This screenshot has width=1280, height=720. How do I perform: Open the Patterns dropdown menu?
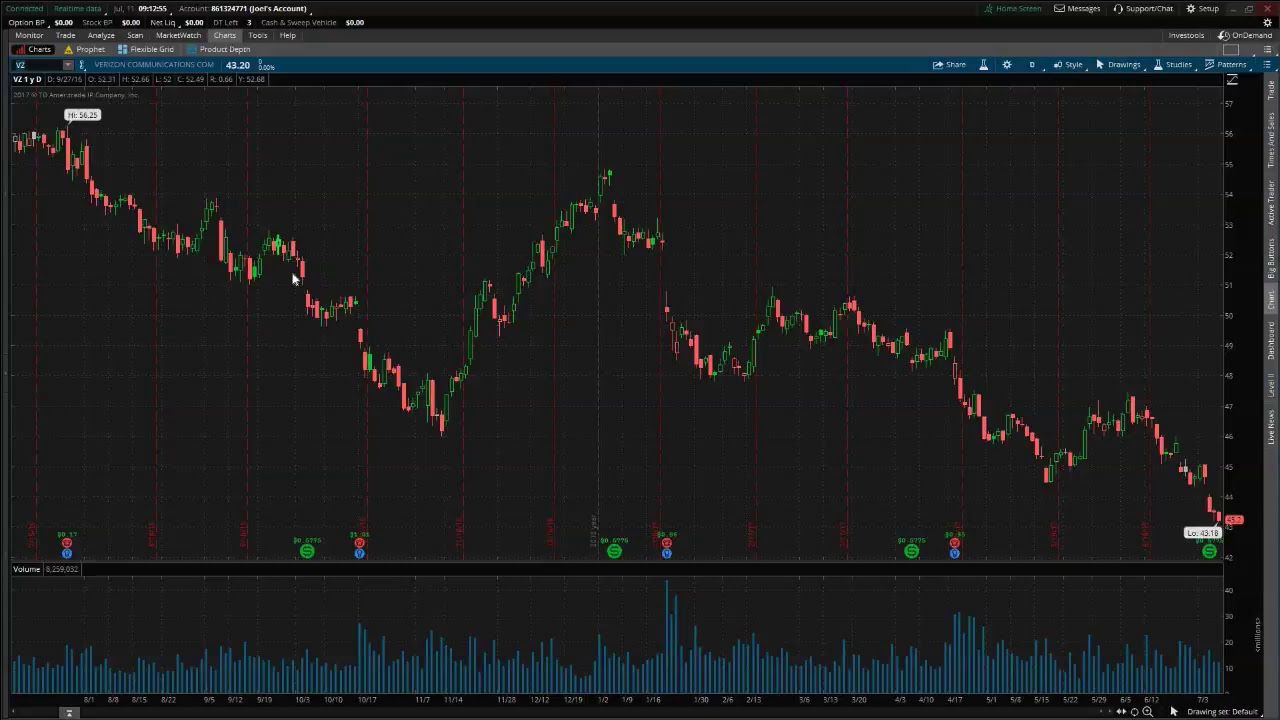(1226, 65)
